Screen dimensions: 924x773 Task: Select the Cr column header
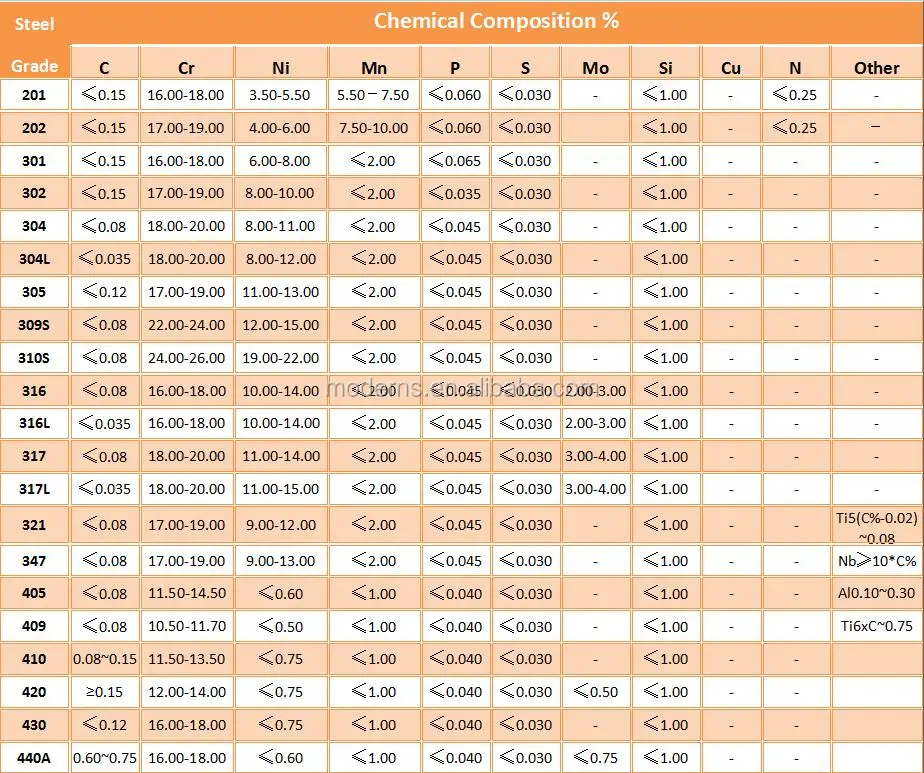[x=186, y=68]
